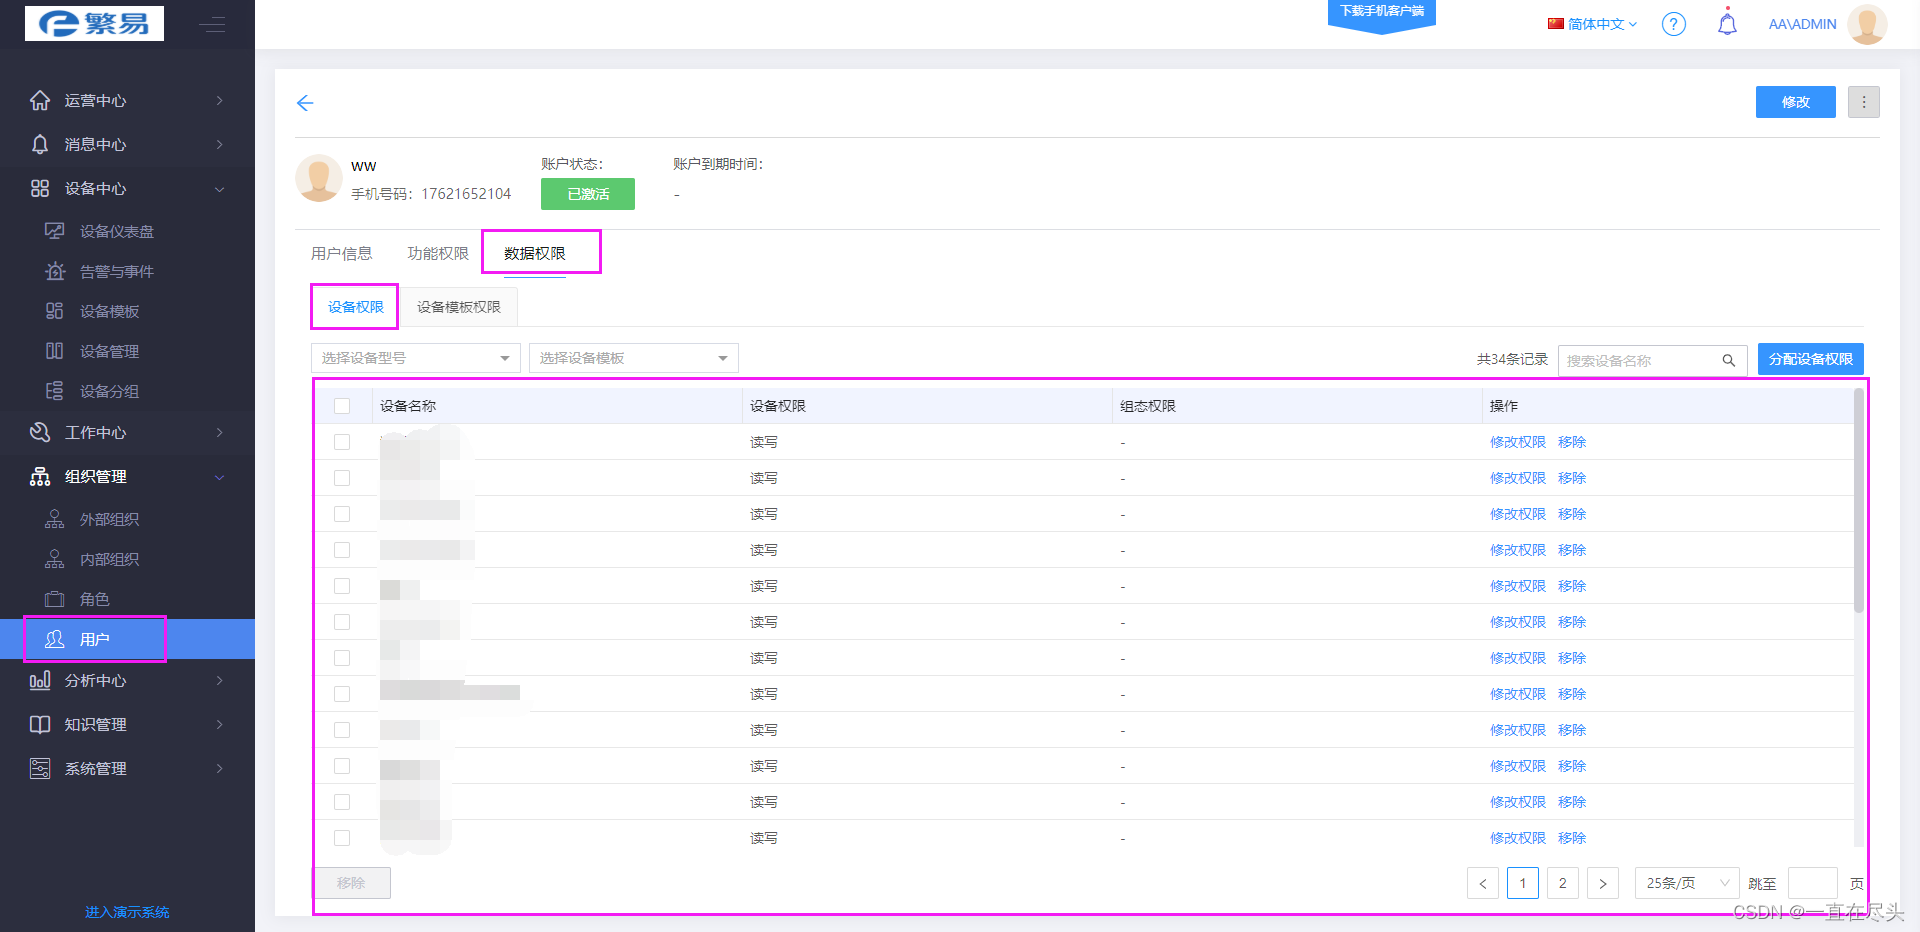
Task: Check the fifth device row checkbox
Action: 342,586
